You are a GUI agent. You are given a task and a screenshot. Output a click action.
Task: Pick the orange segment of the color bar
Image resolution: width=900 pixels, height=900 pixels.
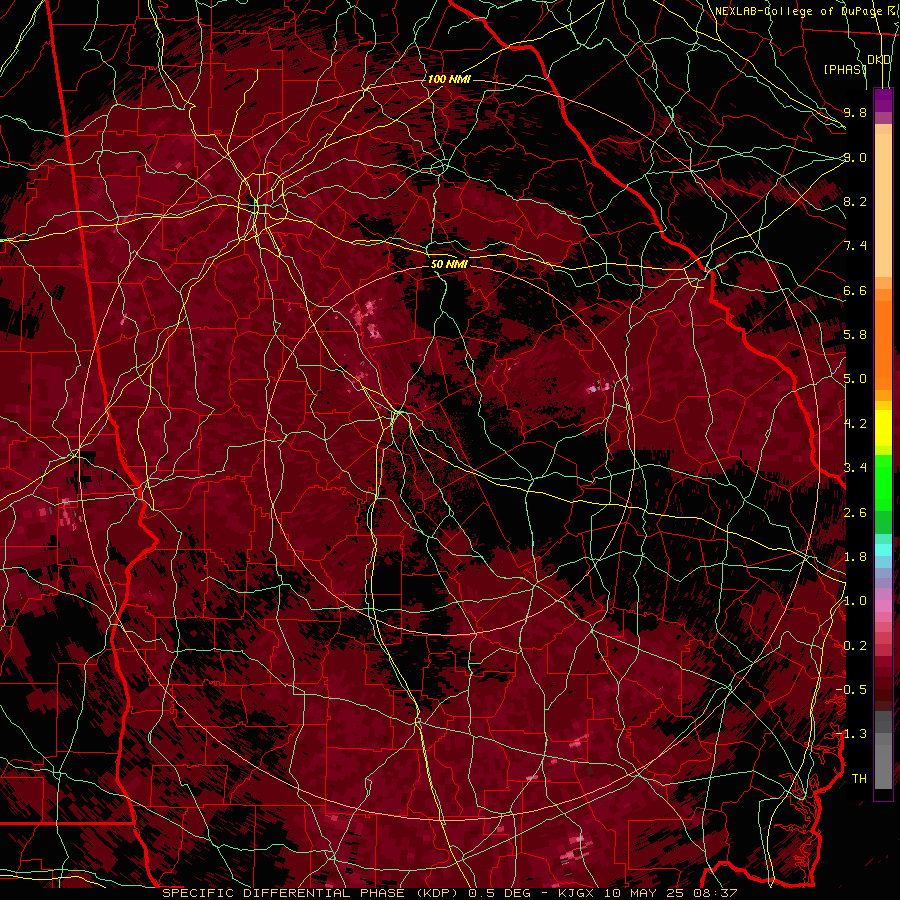coord(883,344)
